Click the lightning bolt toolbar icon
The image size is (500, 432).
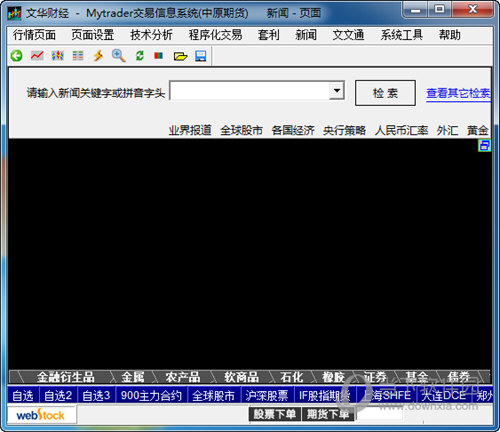pyautogui.click(x=98, y=56)
